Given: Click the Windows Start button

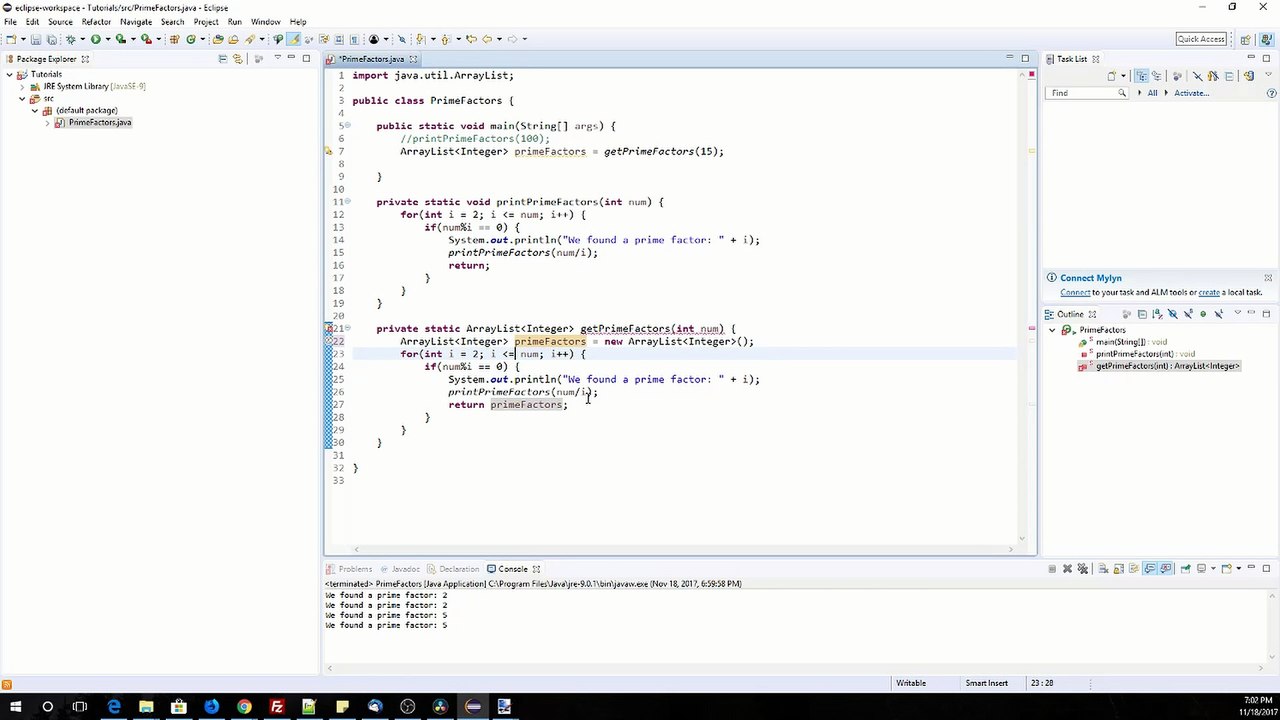Looking at the screenshot, I should click(15, 707).
